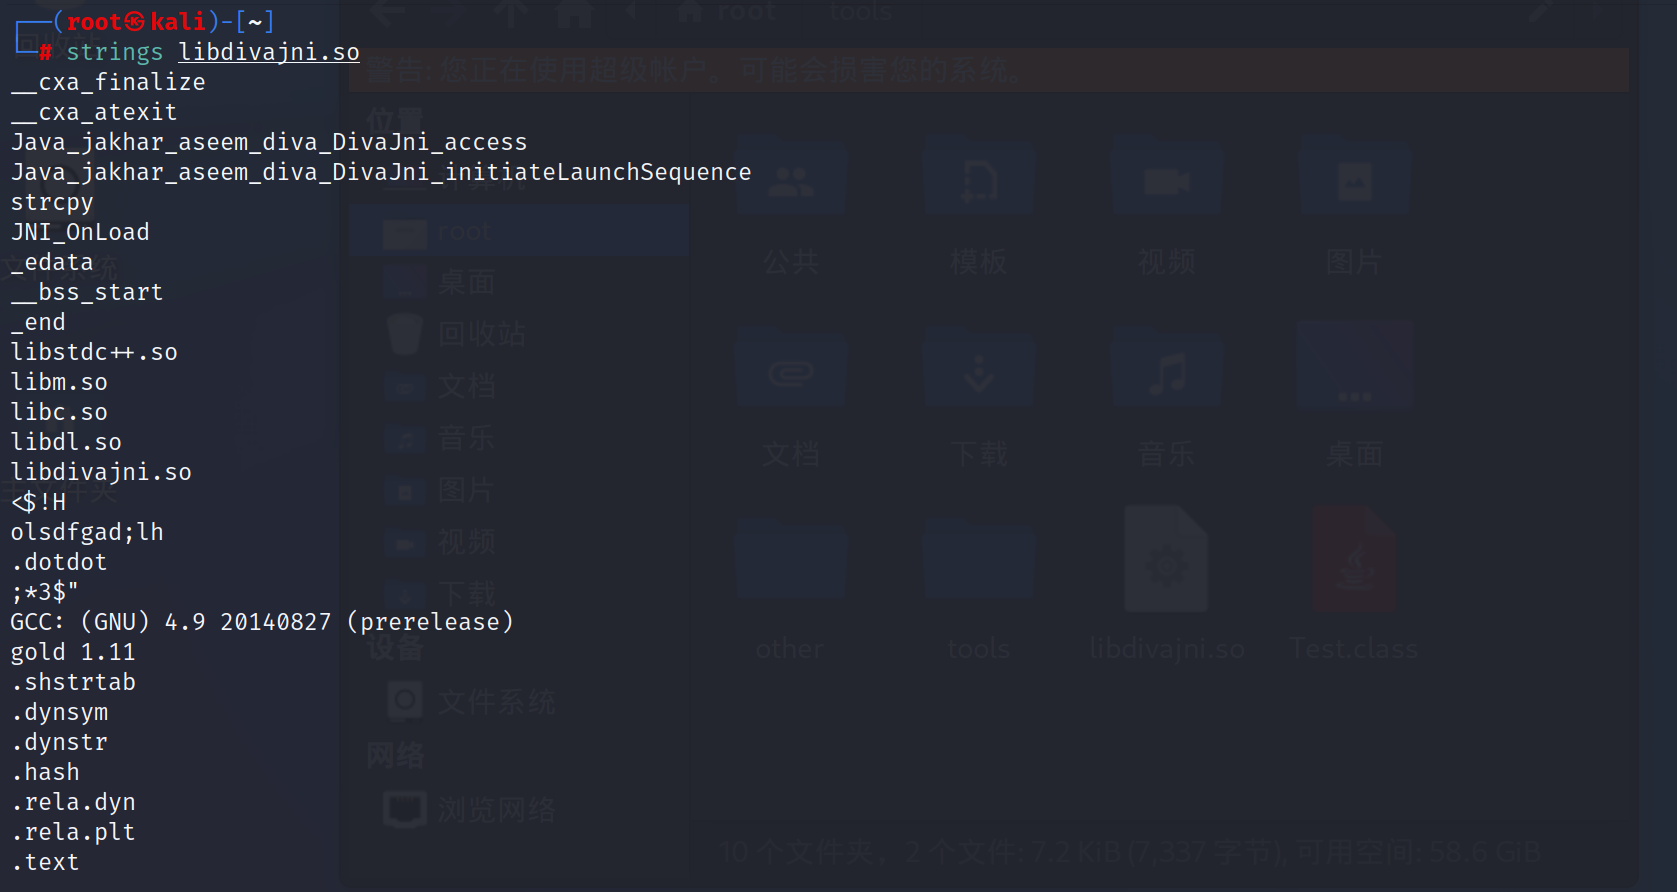Click the back arrow in file manager toolbar
Screen dimensions: 1677x892
click(388, 13)
